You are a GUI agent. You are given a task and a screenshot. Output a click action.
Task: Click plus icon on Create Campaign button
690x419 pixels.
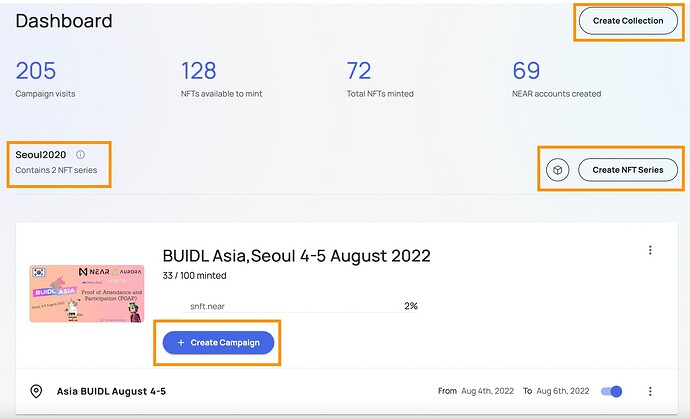(181, 342)
